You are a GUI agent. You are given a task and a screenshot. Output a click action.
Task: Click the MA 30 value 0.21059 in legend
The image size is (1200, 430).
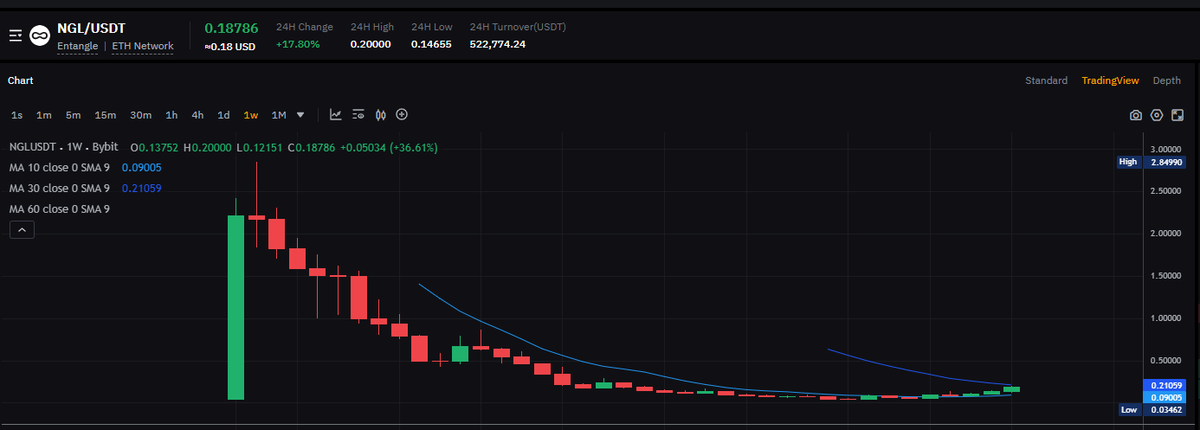(142, 188)
